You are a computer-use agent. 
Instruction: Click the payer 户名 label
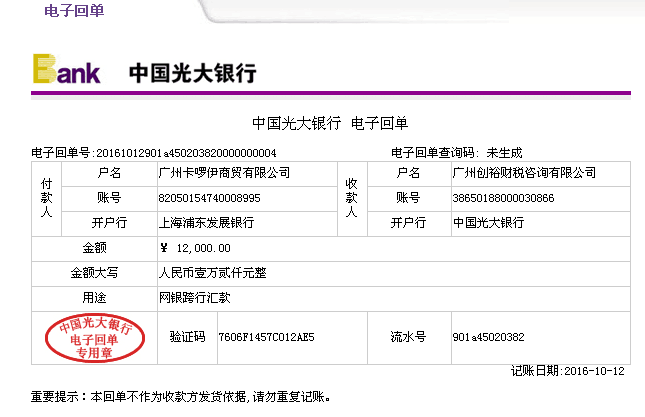109,173
